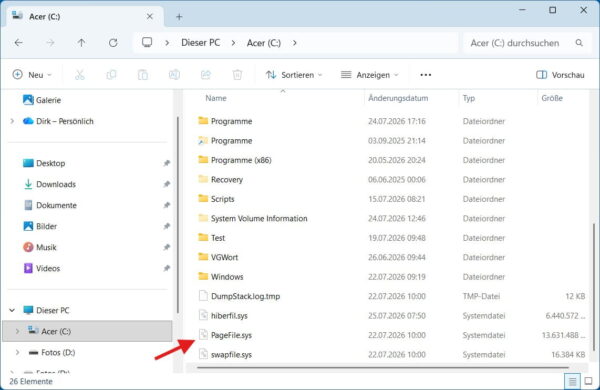
Task: Open Musik in the sidebar
Action: (x=46, y=248)
